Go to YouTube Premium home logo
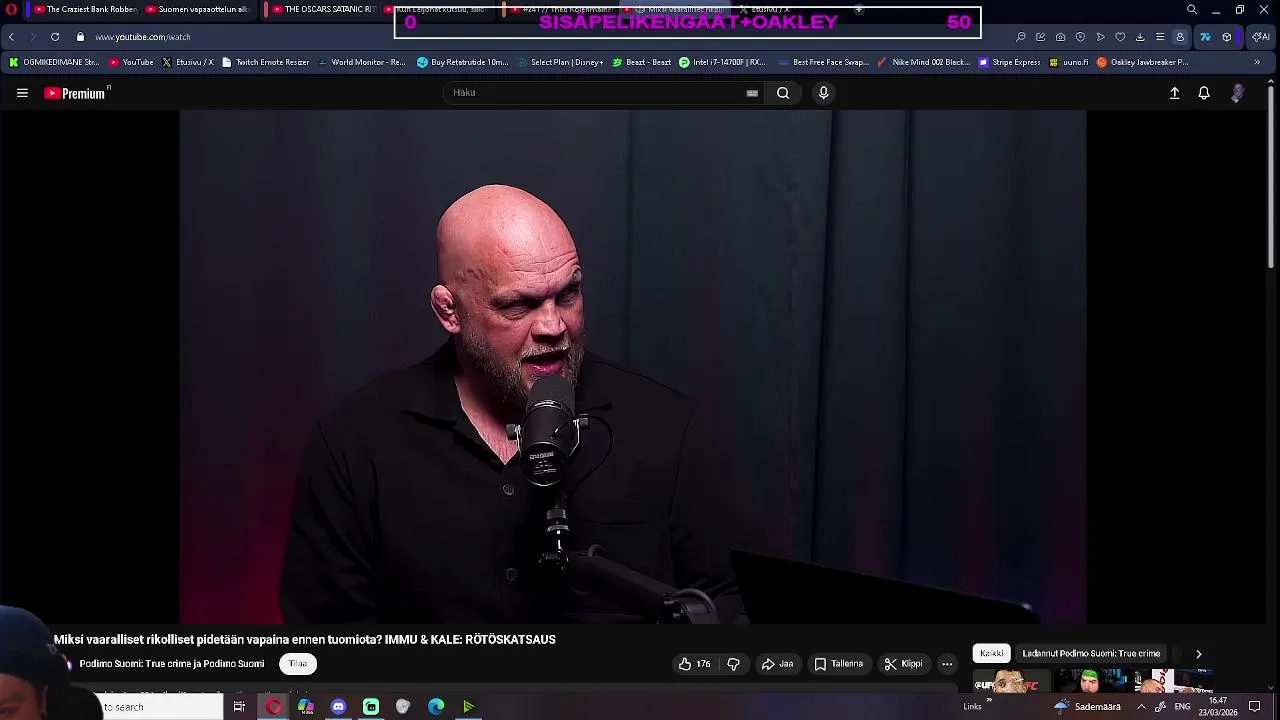This screenshot has width=1280, height=720. (76, 93)
